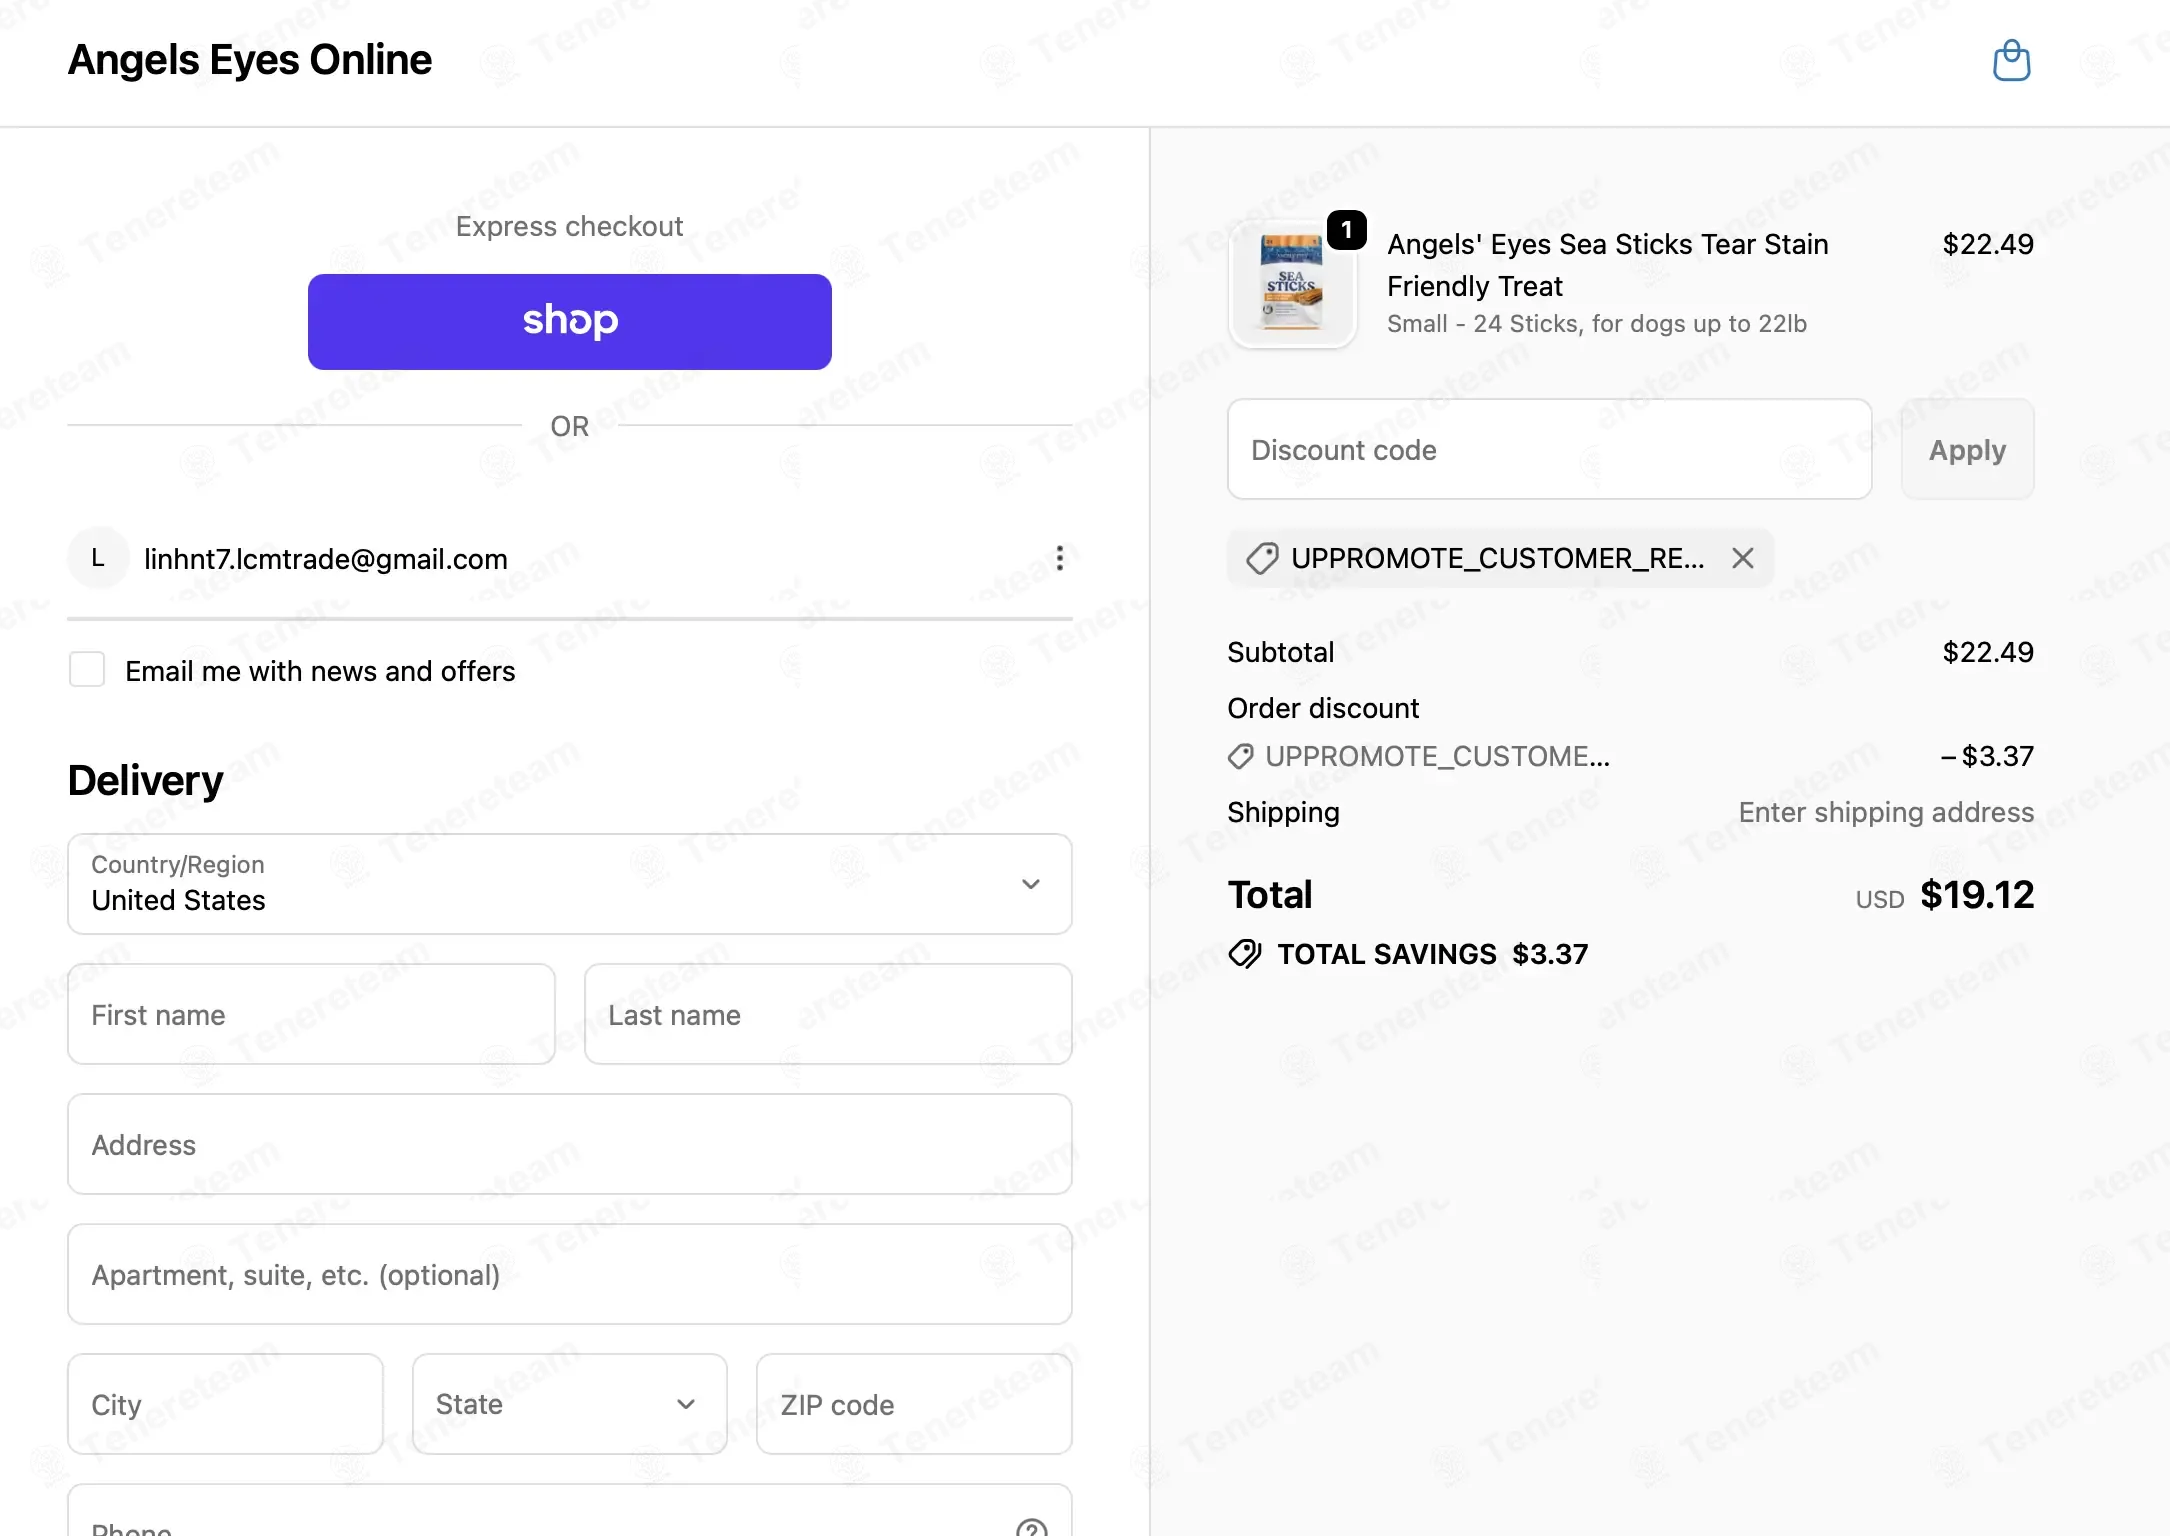Click the account avatar letter L
Image resolution: width=2170 pixels, height=1536 pixels.
coord(98,558)
